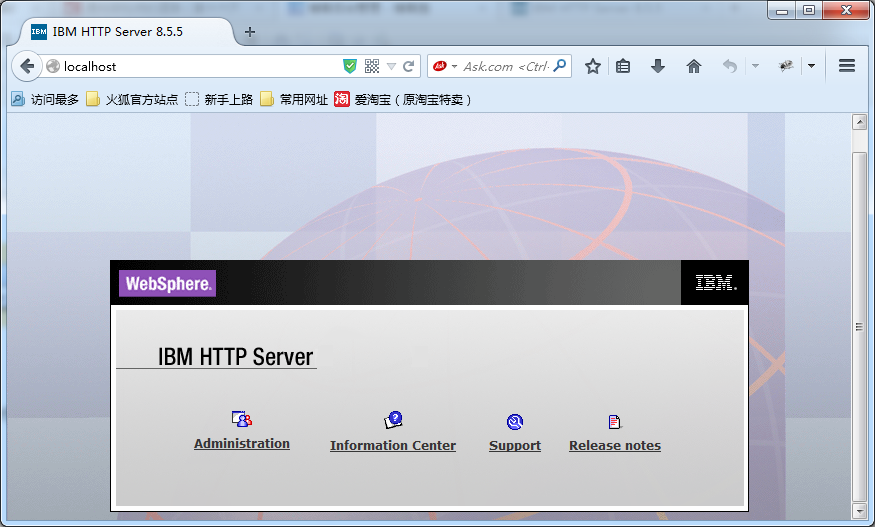875x527 pixels.
Task: Click the vertical scrollbar up arrow
Action: tap(859, 122)
